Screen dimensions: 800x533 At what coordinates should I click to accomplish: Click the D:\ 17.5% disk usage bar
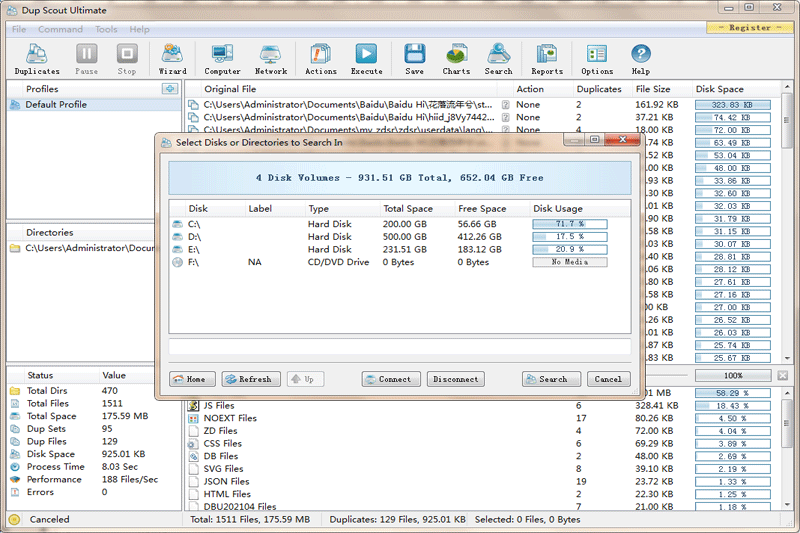click(570, 237)
